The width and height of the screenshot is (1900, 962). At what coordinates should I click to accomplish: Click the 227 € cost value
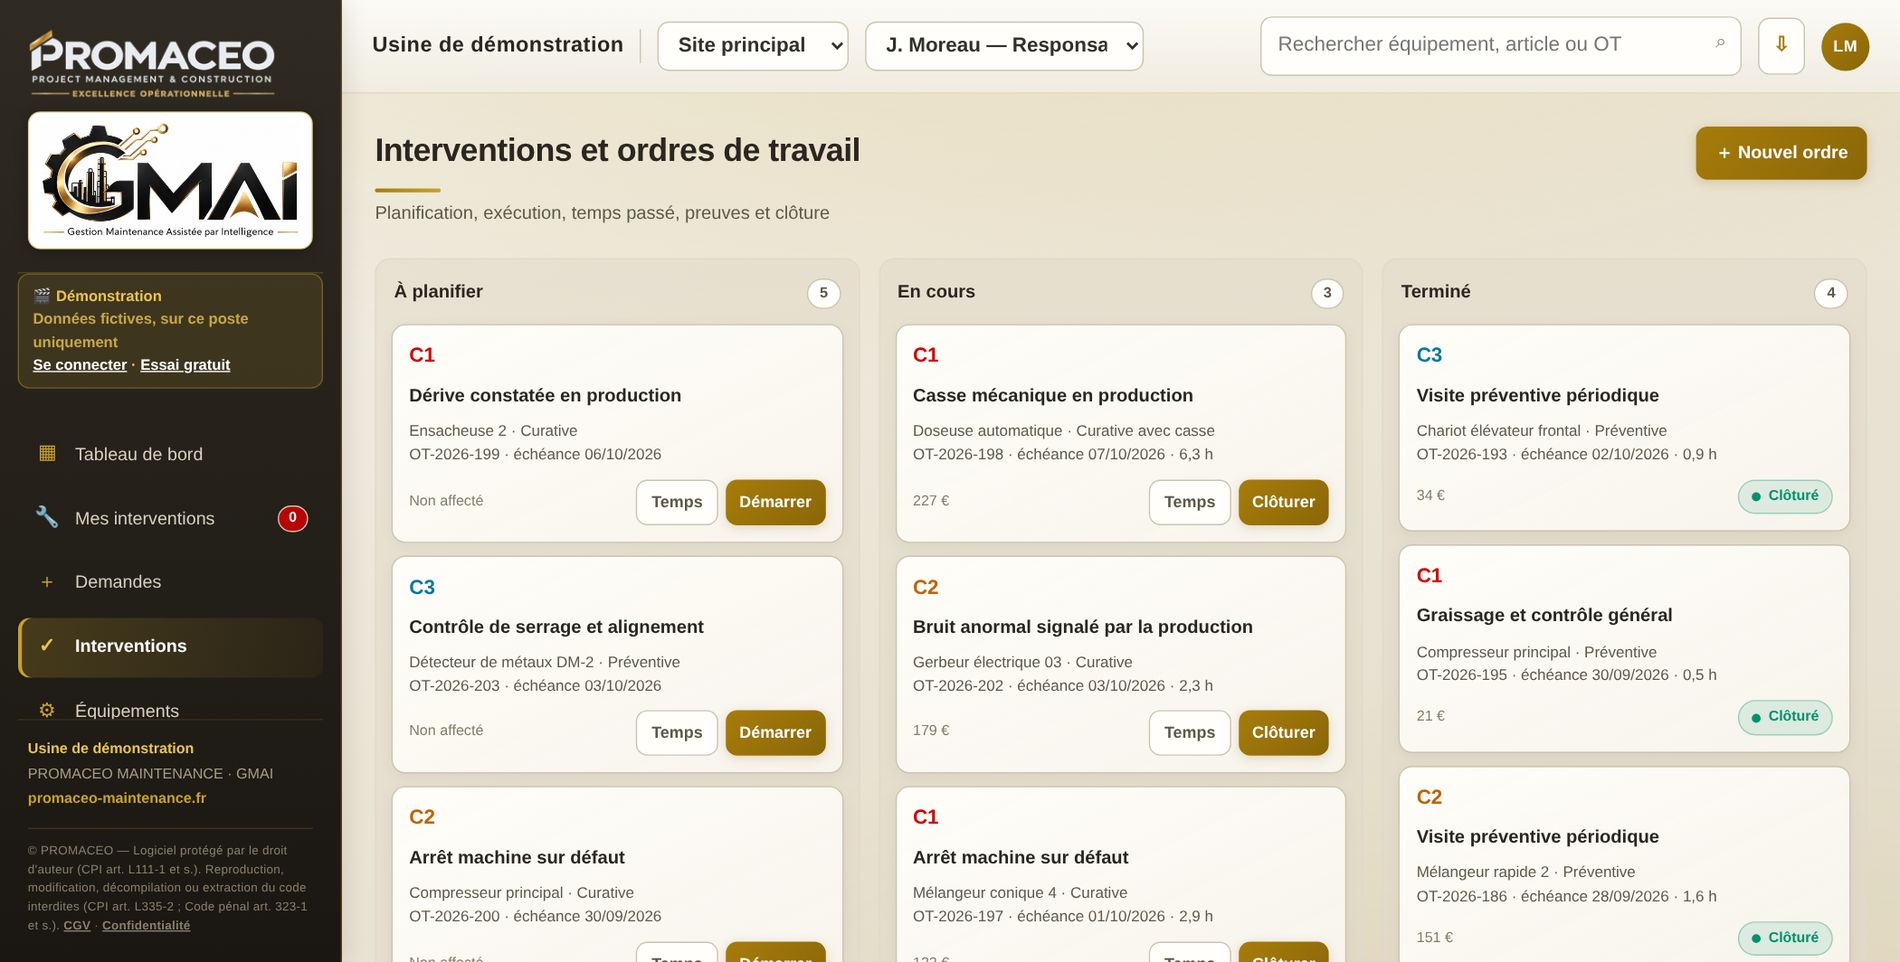point(931,500)
